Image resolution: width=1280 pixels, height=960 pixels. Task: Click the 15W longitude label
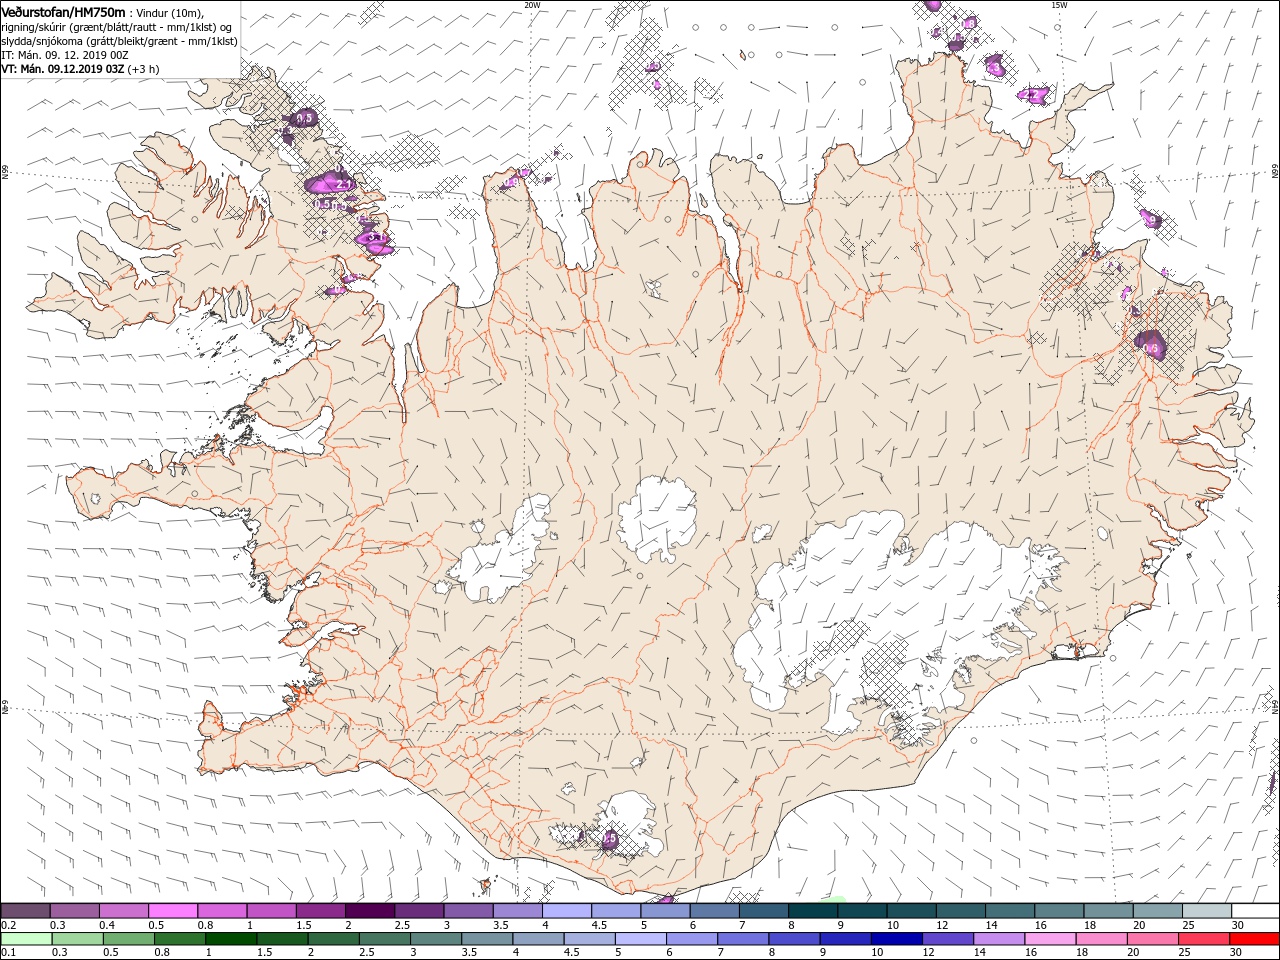1059,5
